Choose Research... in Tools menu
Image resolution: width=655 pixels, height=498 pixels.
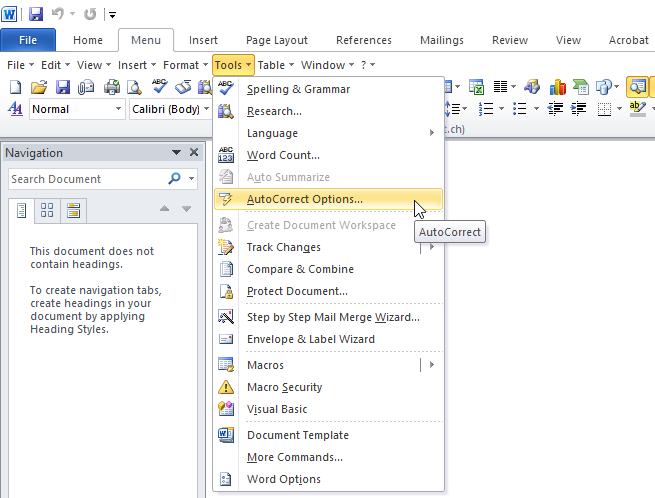(x=328, y=111)
